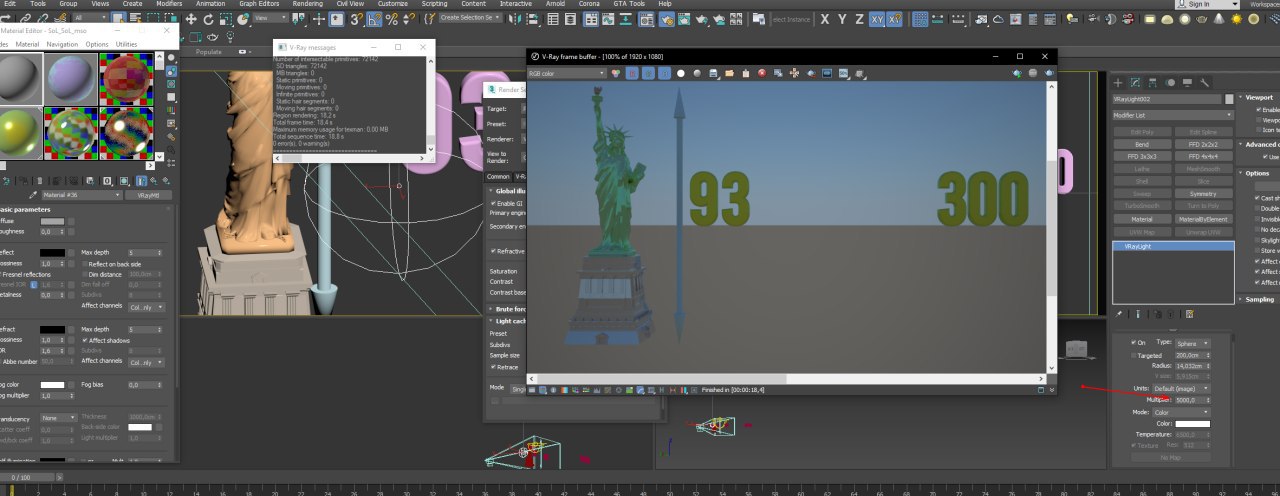Click the light Color white swatch
The image size is (1280, 496).
1192,424
